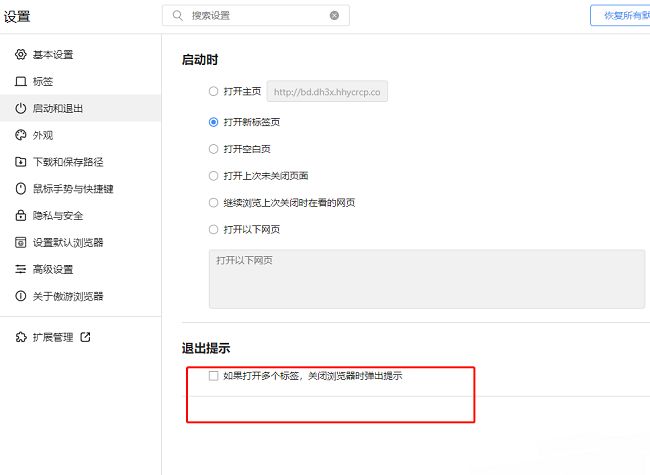Click the 下载和保存路径 folder icon
This screenshot has height=475, width=650.
[21, 162]
